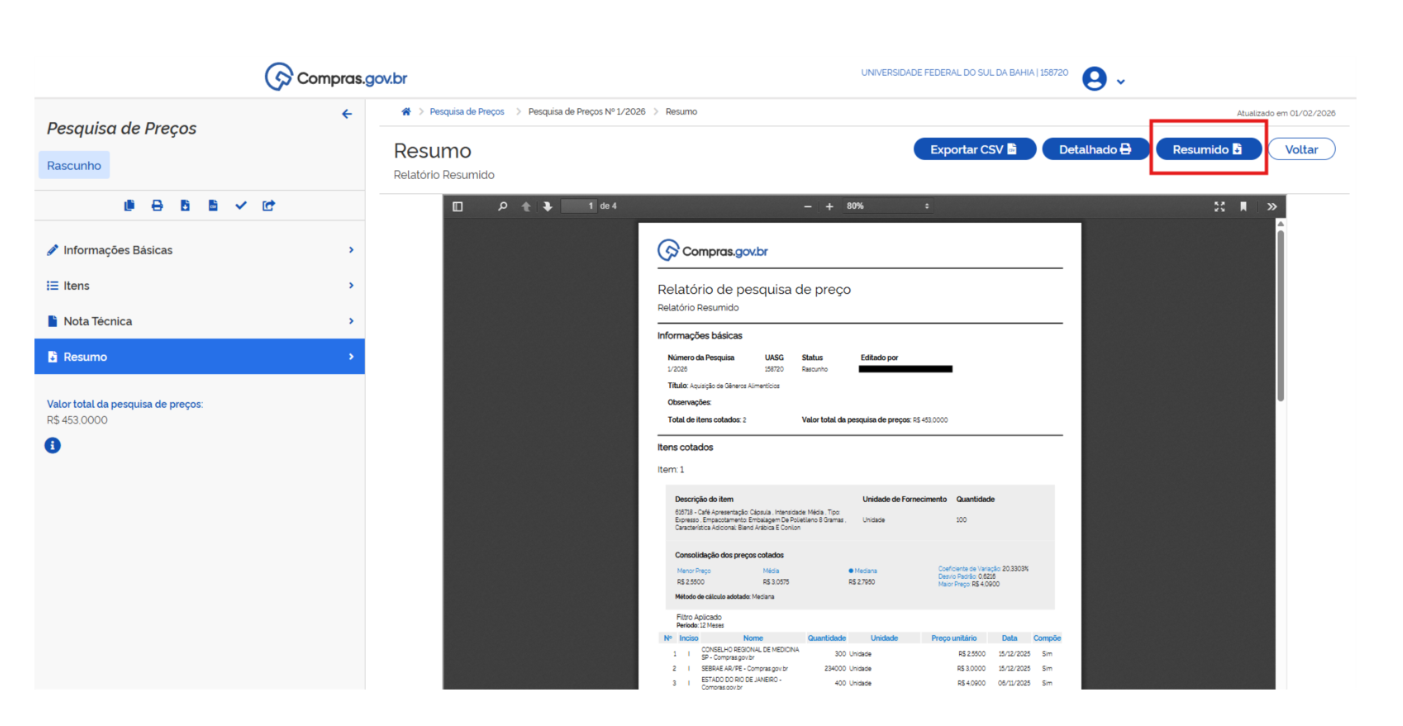
Task: Click the share icon in sidebar toolbar
Action: [x=269, y=206]
